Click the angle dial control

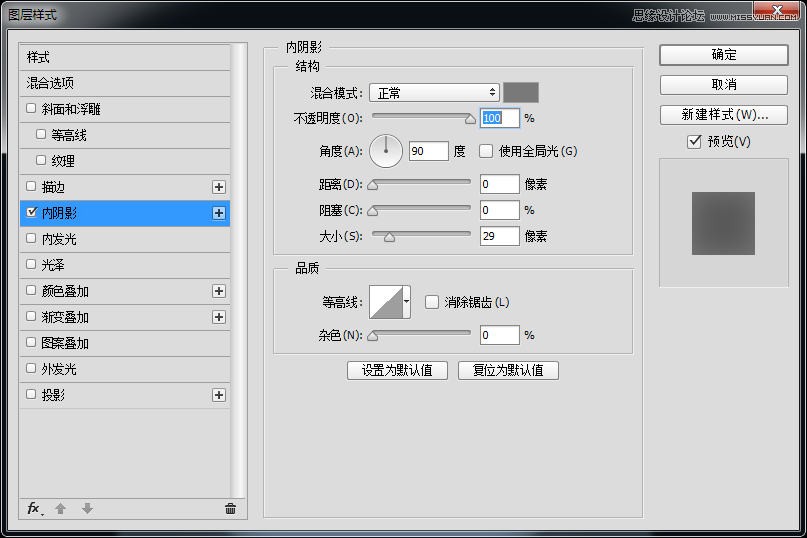[x=386, y=151]
